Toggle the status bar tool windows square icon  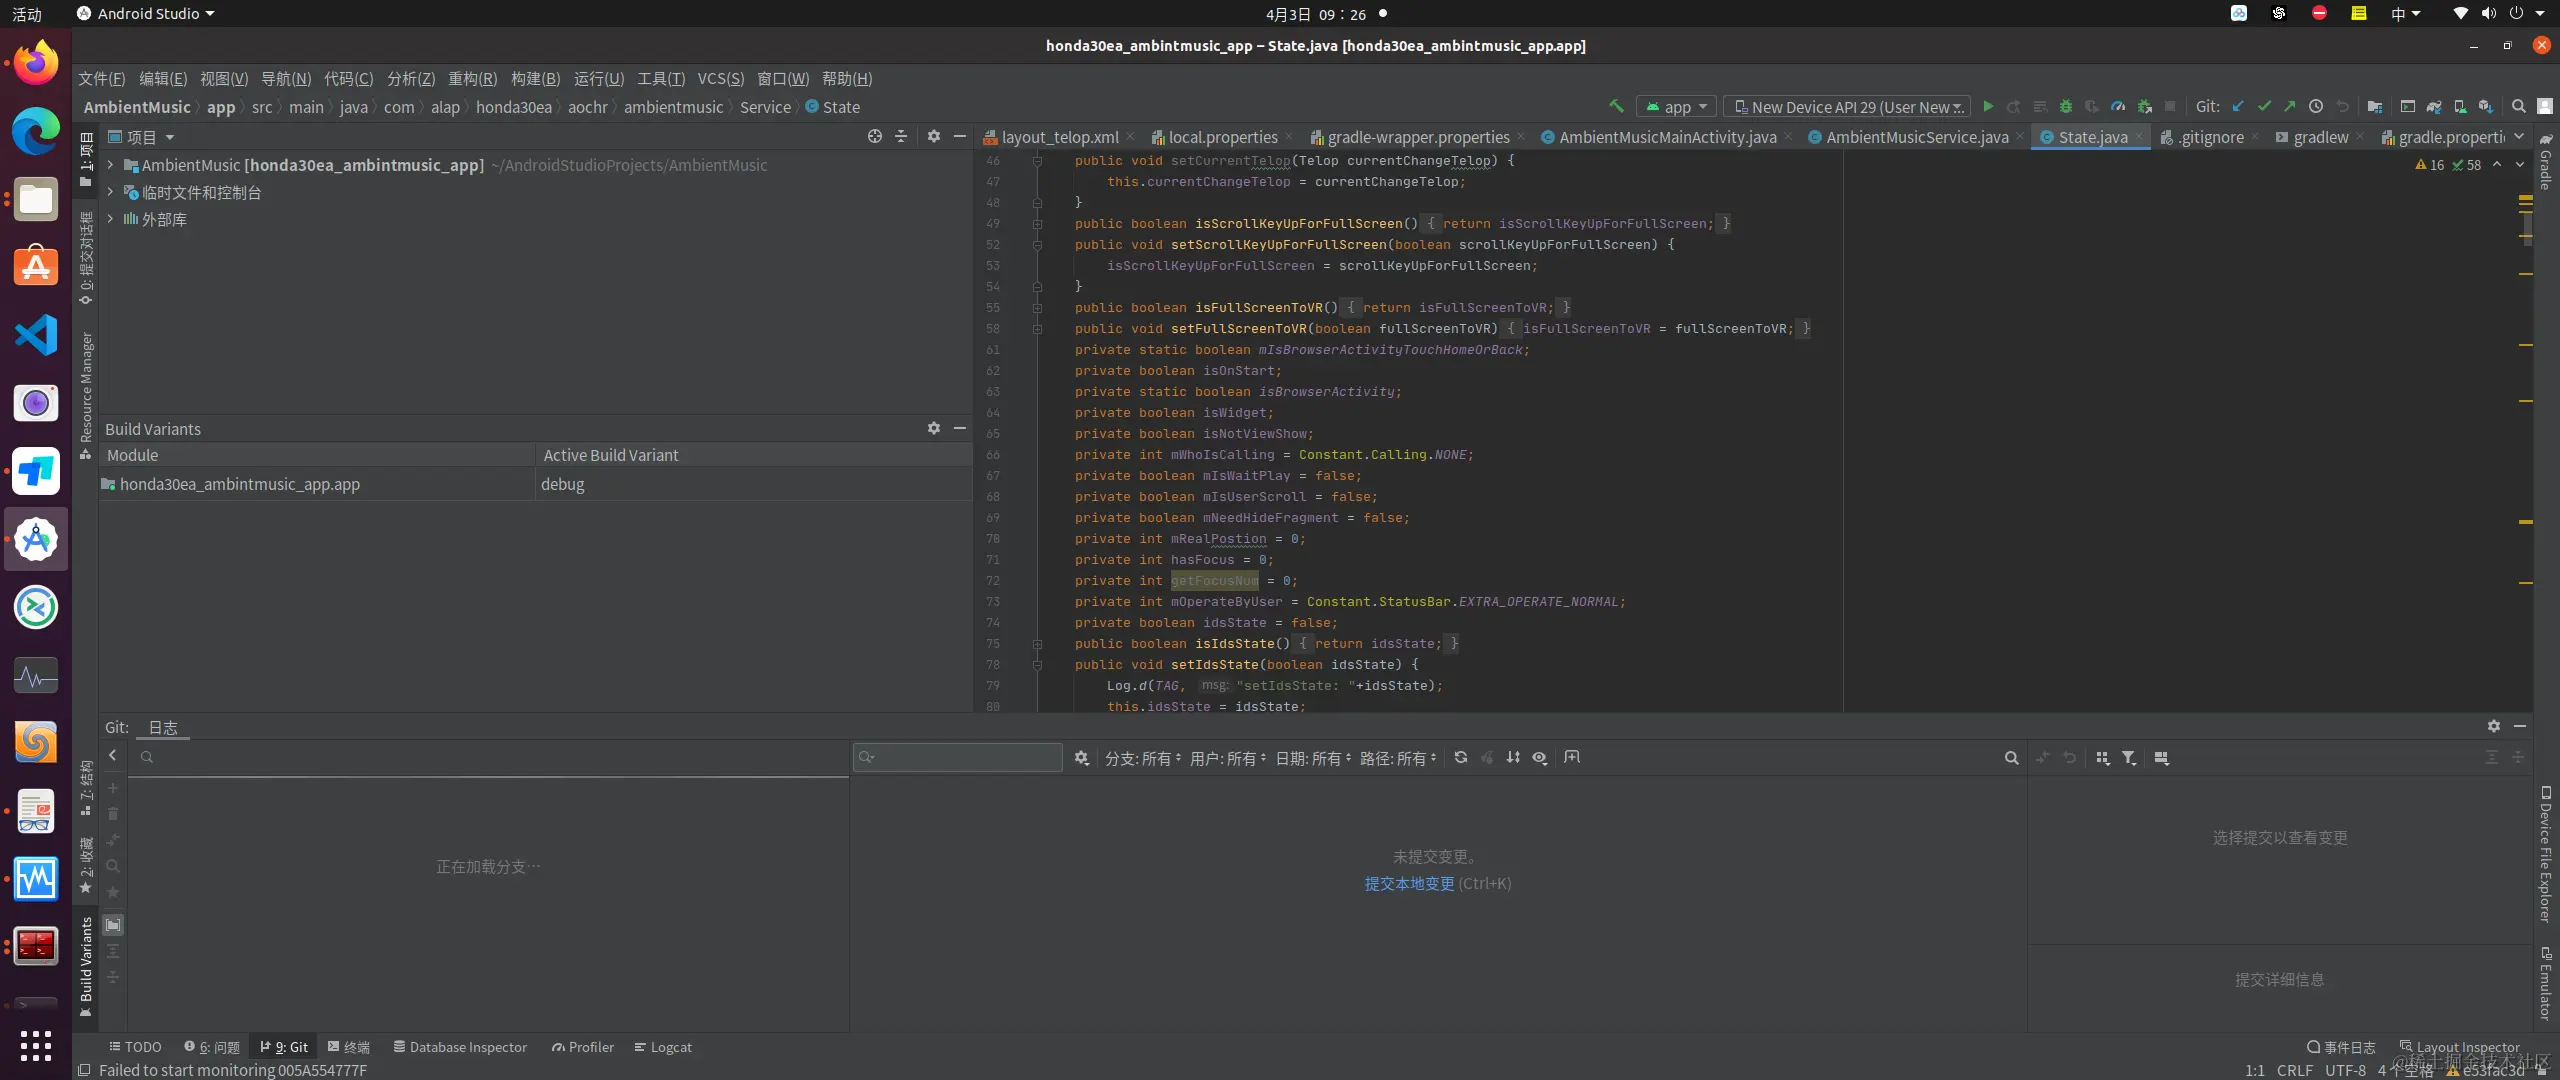(84, 1070)
